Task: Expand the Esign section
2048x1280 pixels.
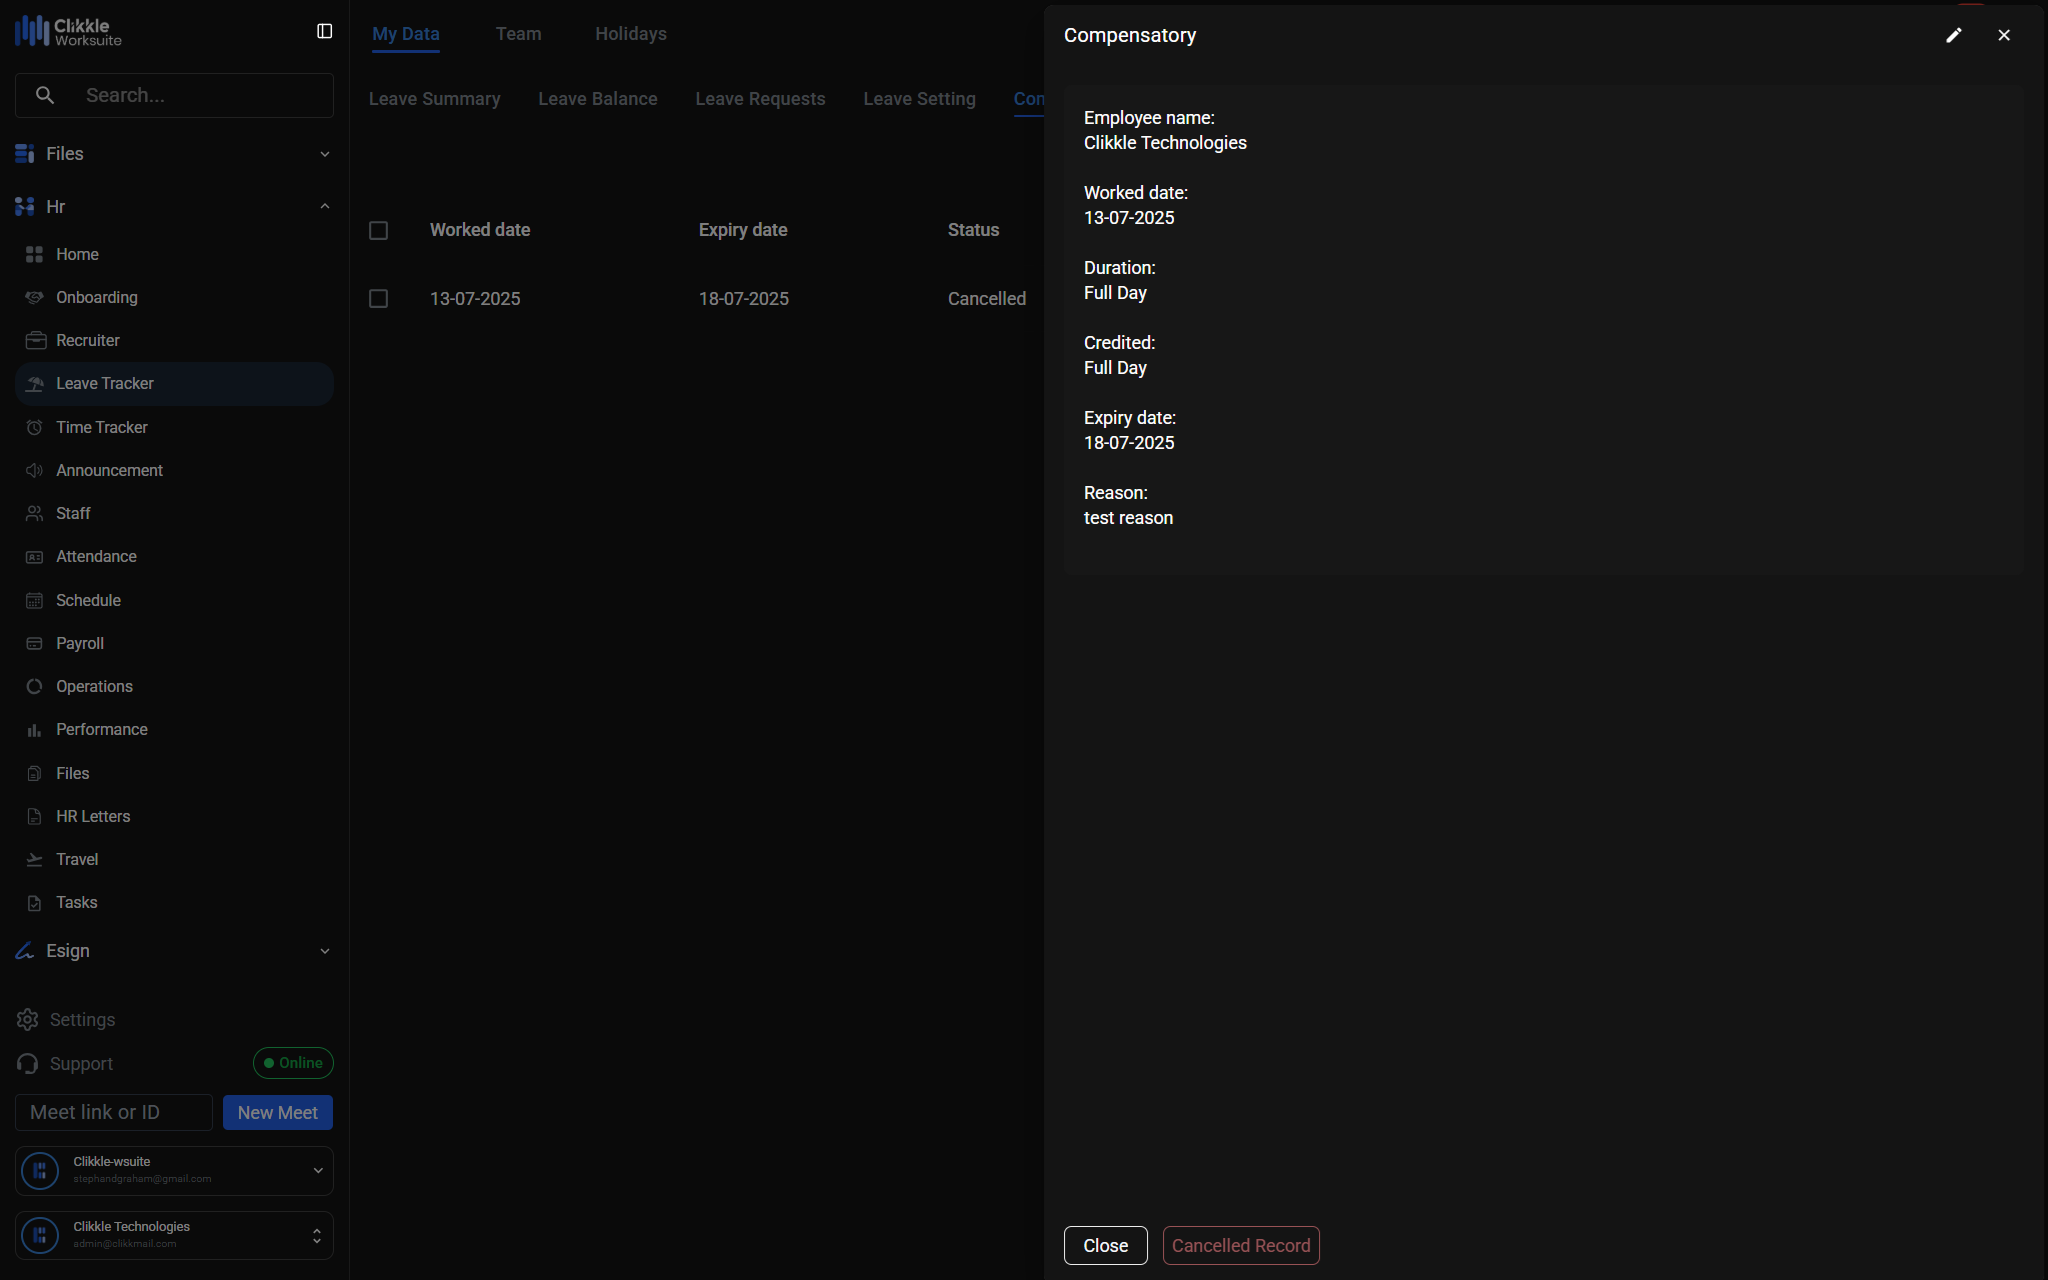Action: pyautogui.click(x=324, y=951)
